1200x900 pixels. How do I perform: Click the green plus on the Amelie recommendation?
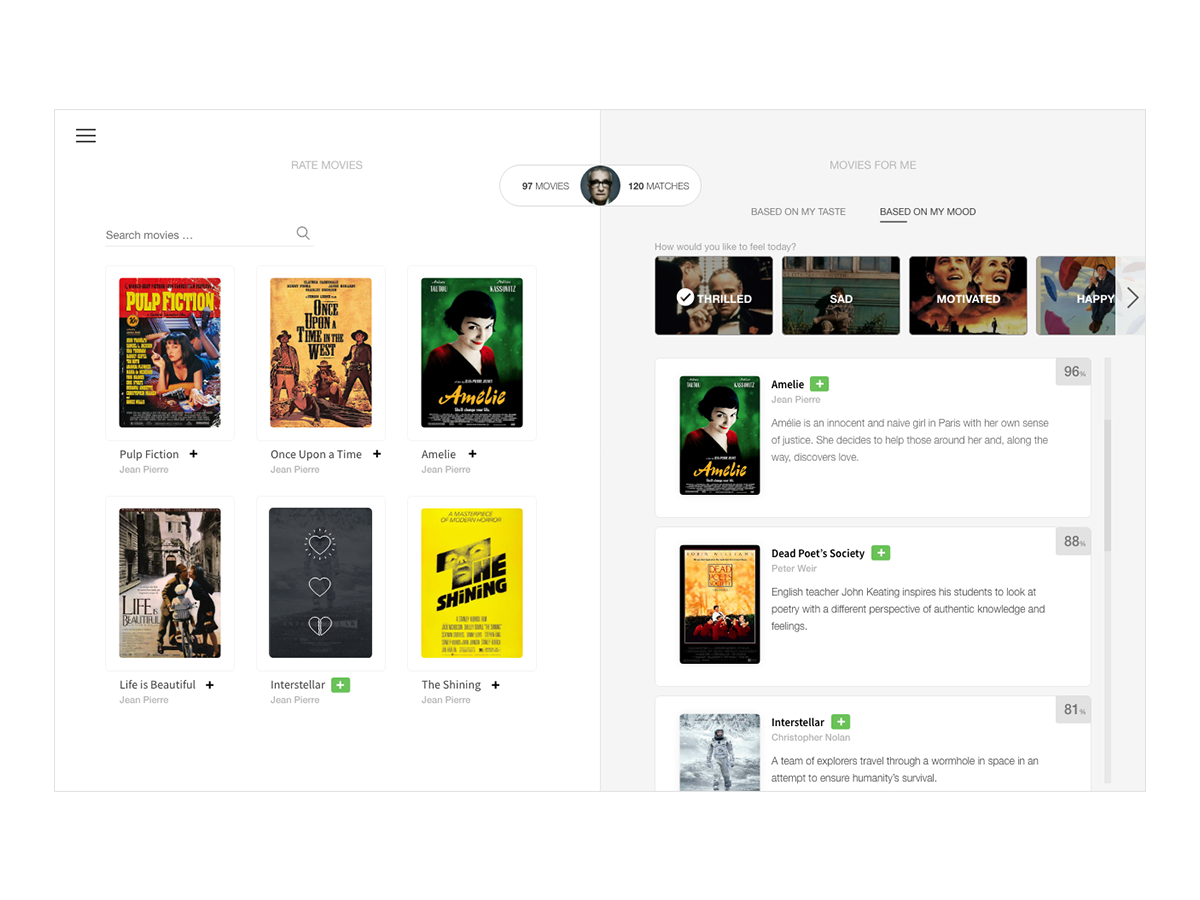819,384
